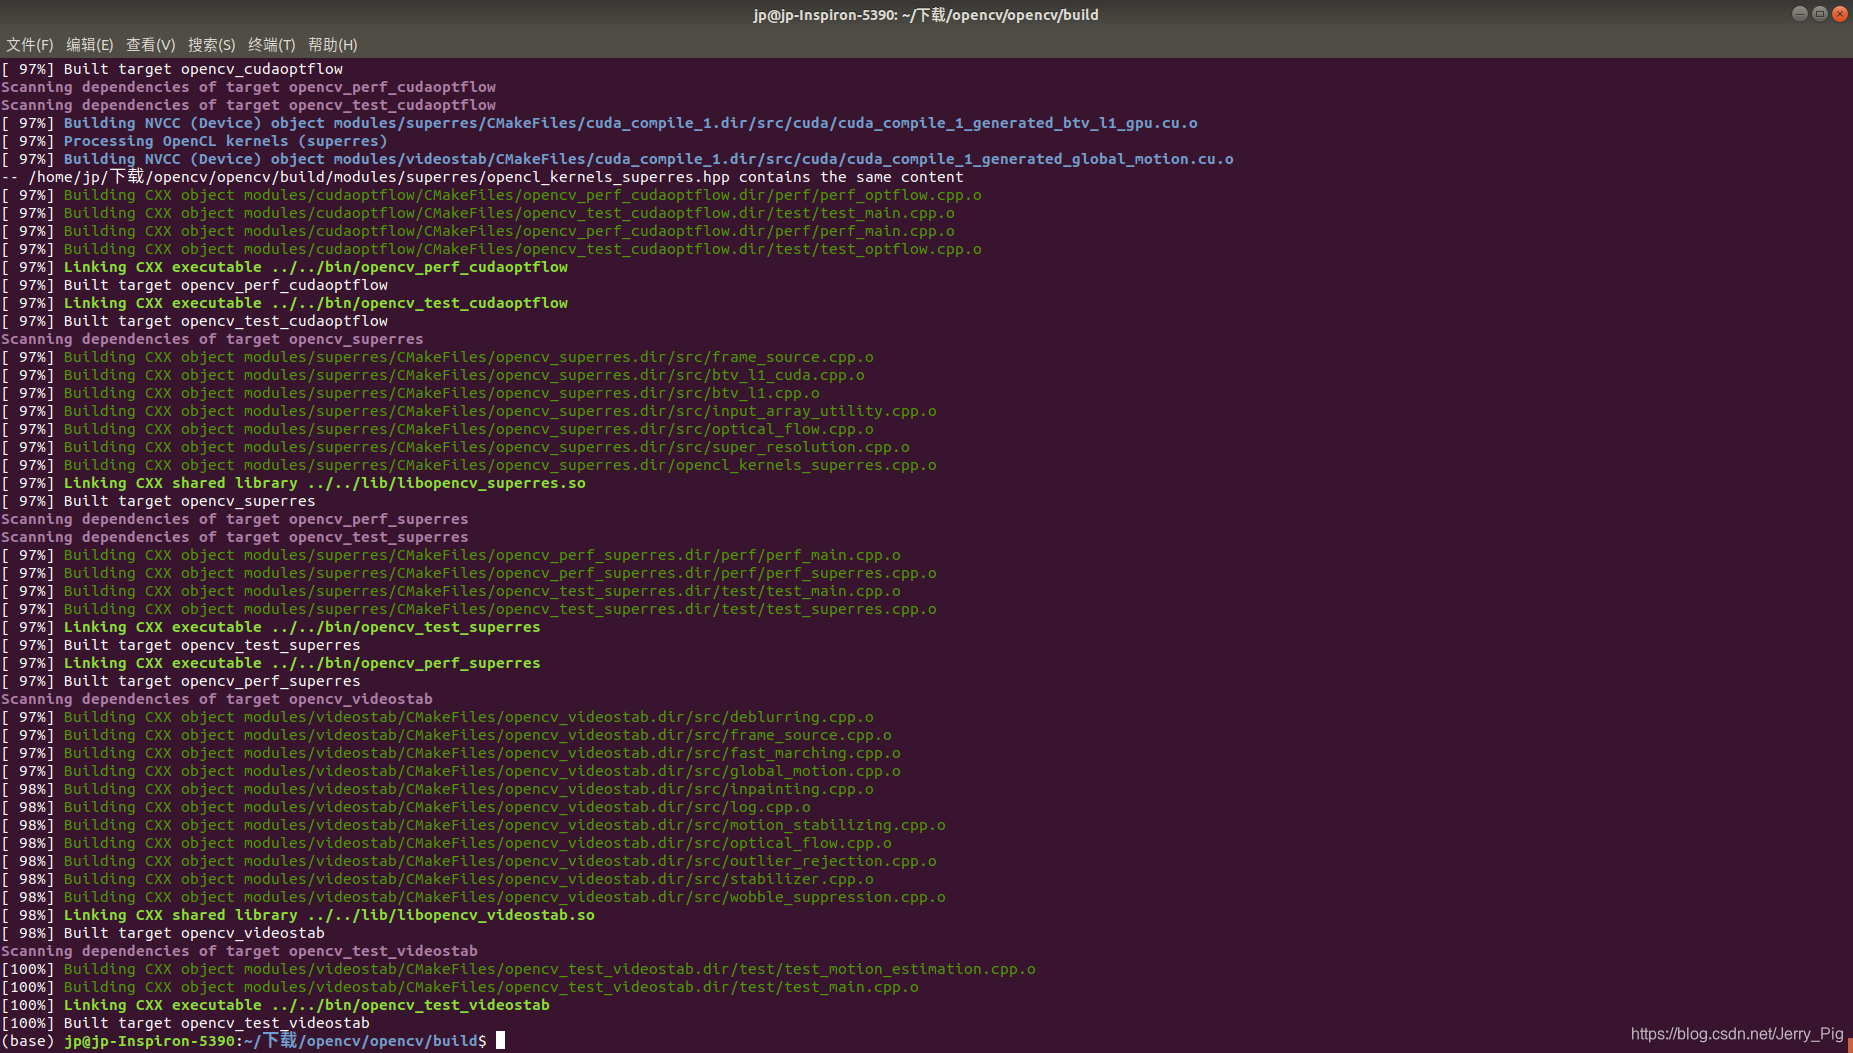1853x1053 pixels.
Task: Click the shell prompt input cursor
Action: point(500,1040)
